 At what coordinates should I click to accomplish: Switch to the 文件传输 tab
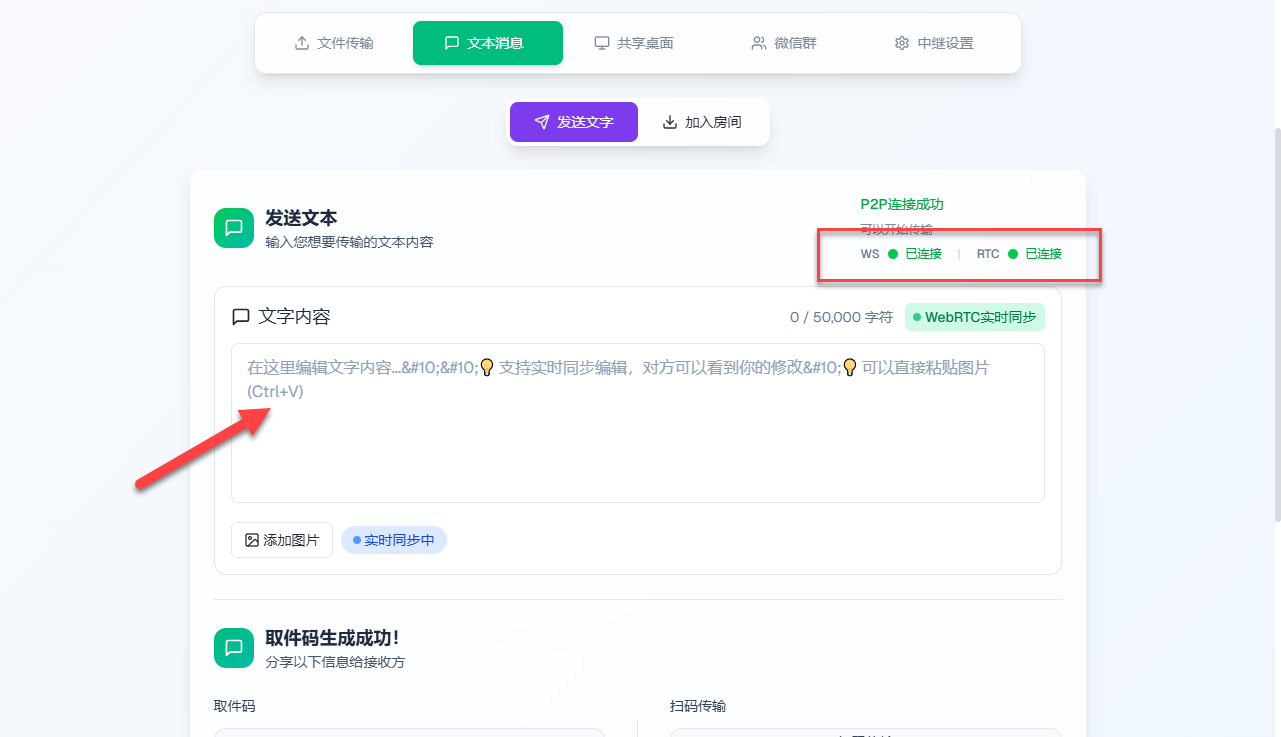click(334, 43)
